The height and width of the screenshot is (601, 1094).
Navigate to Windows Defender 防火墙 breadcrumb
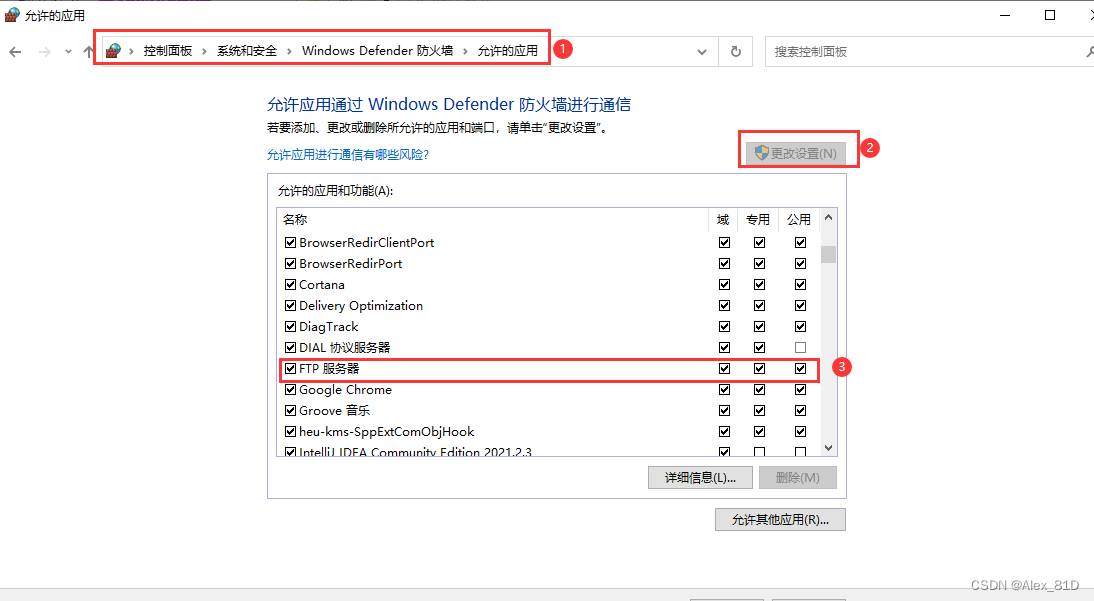coord(377,51)
